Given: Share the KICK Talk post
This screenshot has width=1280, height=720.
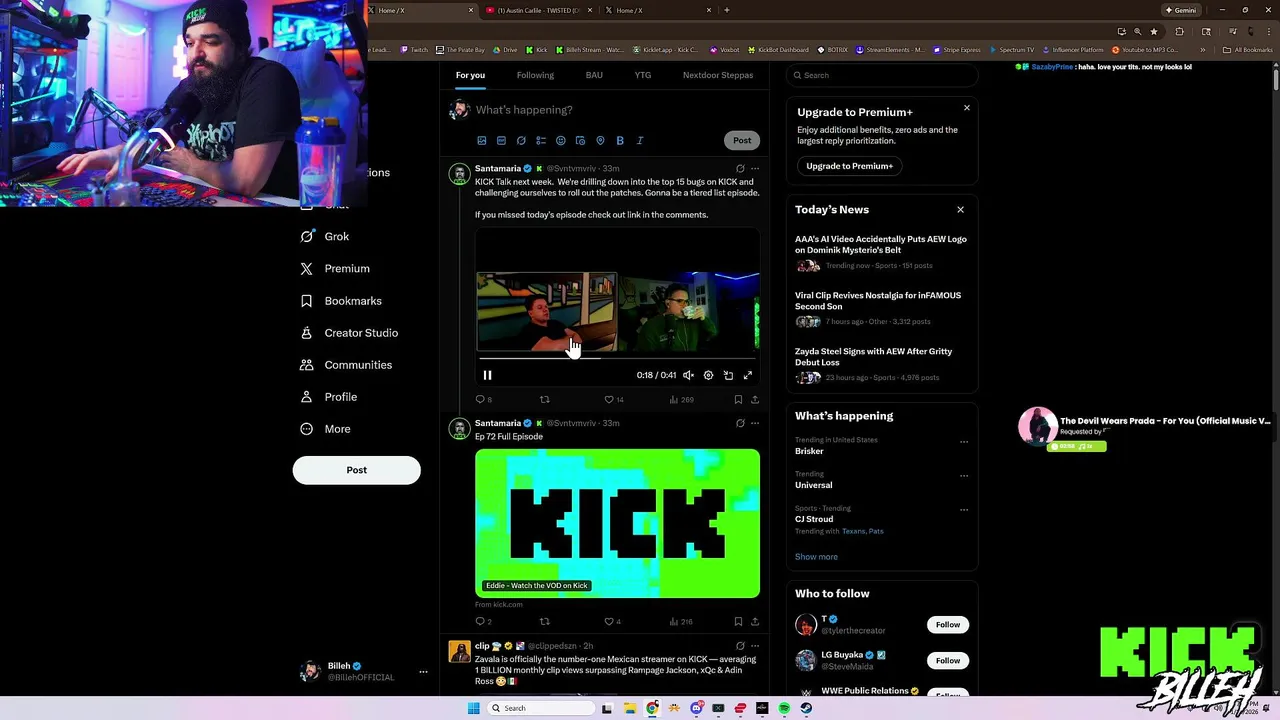Looking at the screenshot, I should click(755, 400).
